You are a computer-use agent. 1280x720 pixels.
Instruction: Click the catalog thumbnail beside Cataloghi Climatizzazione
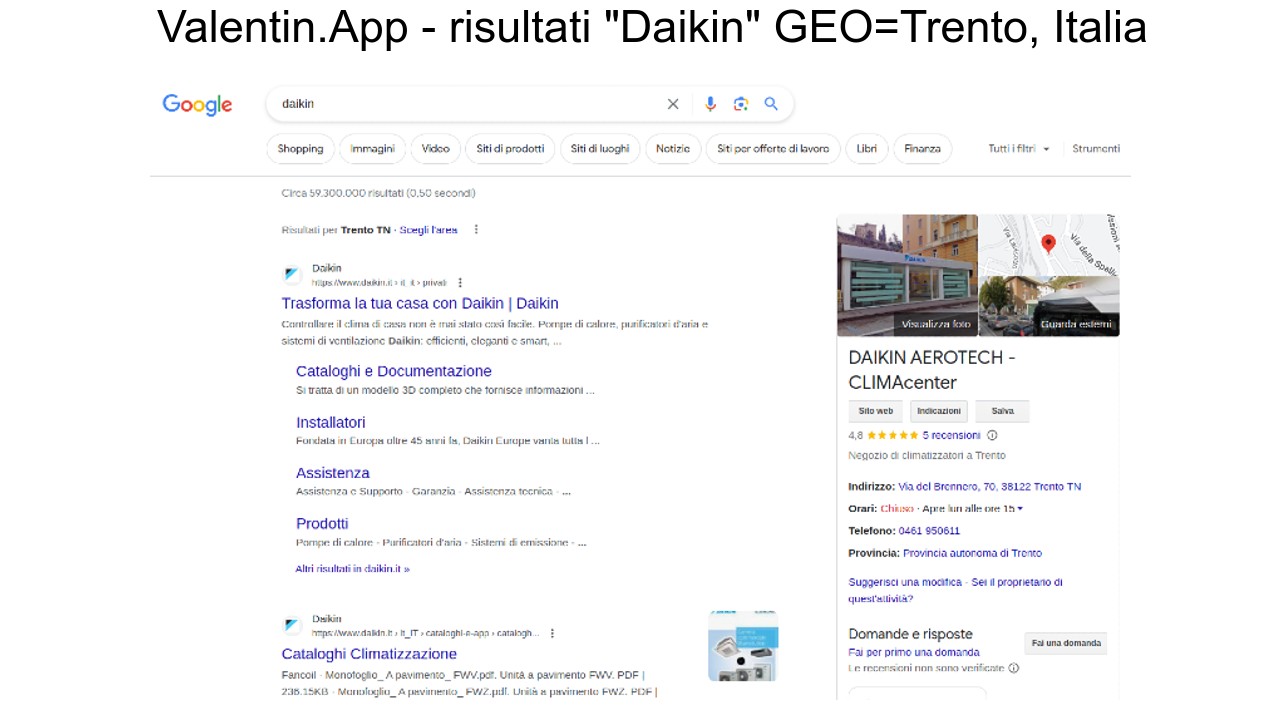(x=743, y=646)
